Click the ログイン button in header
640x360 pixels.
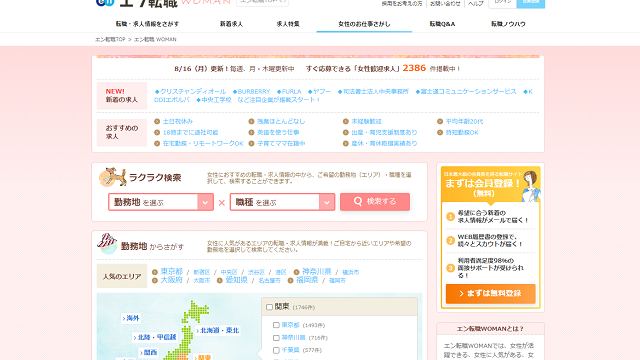pyautogui.click(x=502, y=3)
